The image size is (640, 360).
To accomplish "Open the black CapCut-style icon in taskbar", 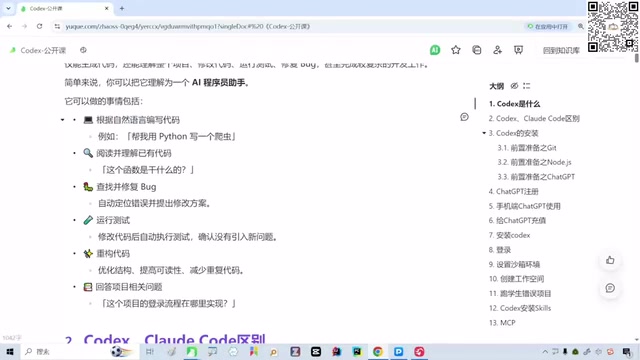I will tap(316, 351).
